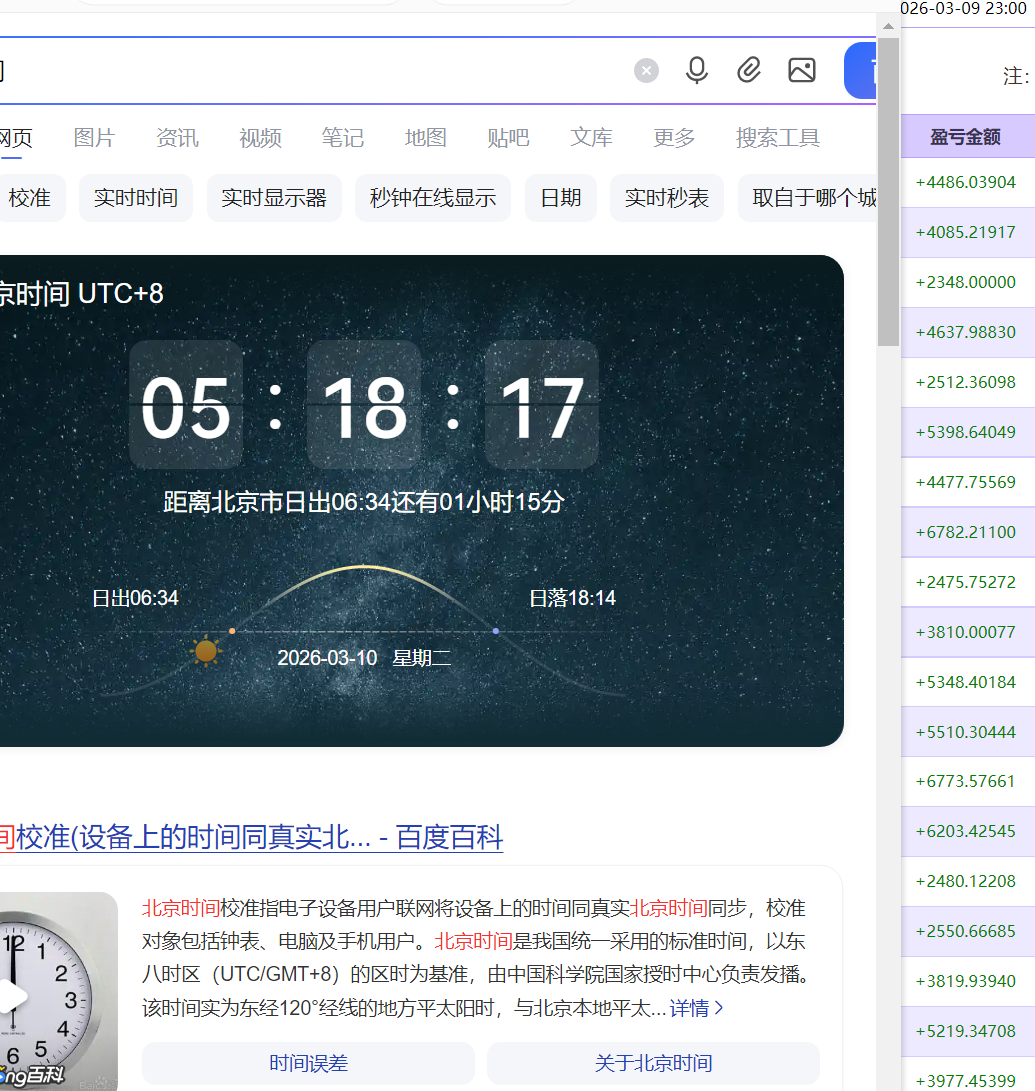Clear the search box text
The width and height of the screenshot is (1035, 1091).
pyautogui.click(x=646, y=70)
